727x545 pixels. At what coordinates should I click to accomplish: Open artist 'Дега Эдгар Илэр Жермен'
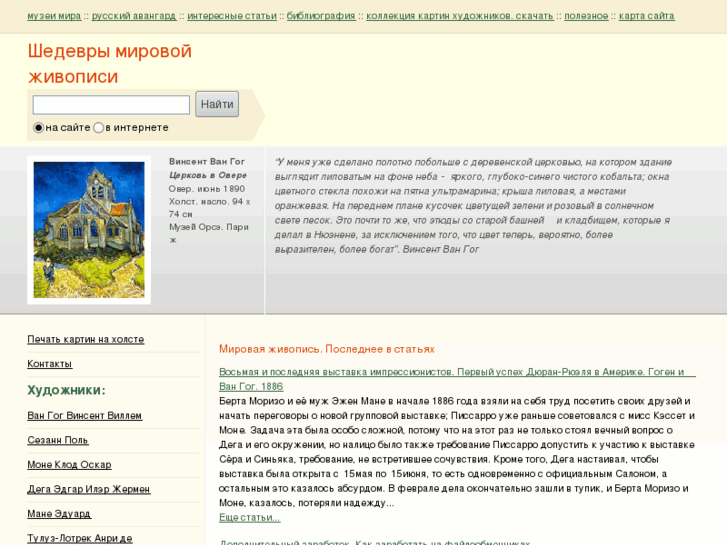(x=89, y=489)
